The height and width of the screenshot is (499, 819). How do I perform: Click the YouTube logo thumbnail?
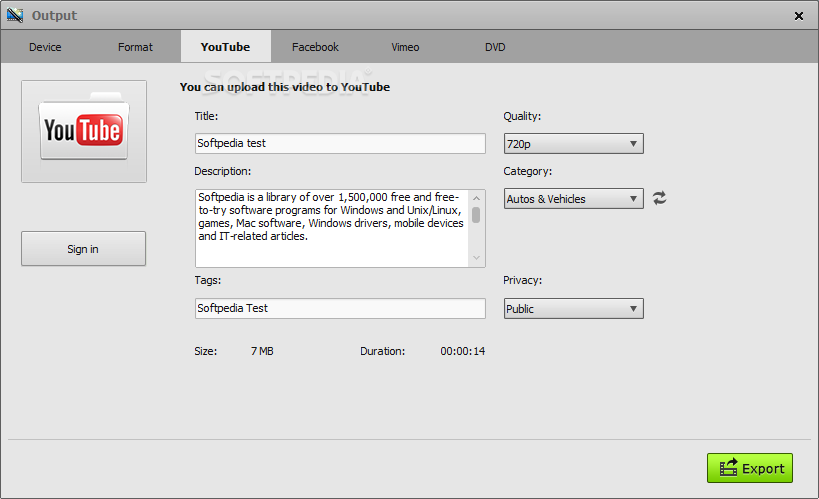click(84, 131)
